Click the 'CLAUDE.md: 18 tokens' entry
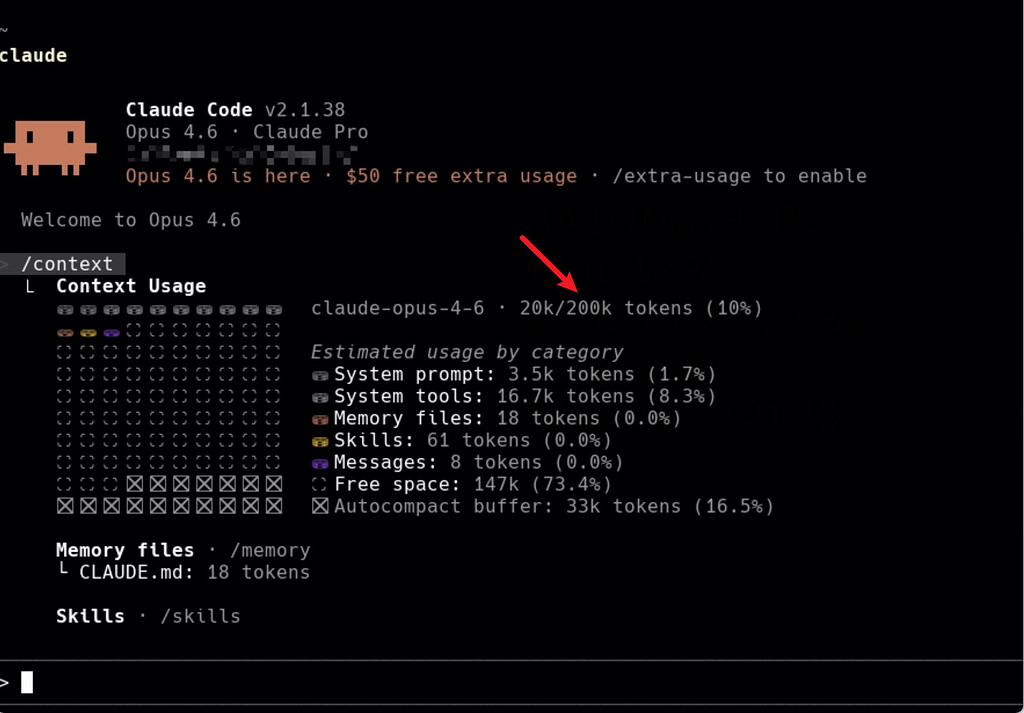Image resolution: width=1024 pixels, height=713 pixels. pos(194,573)
